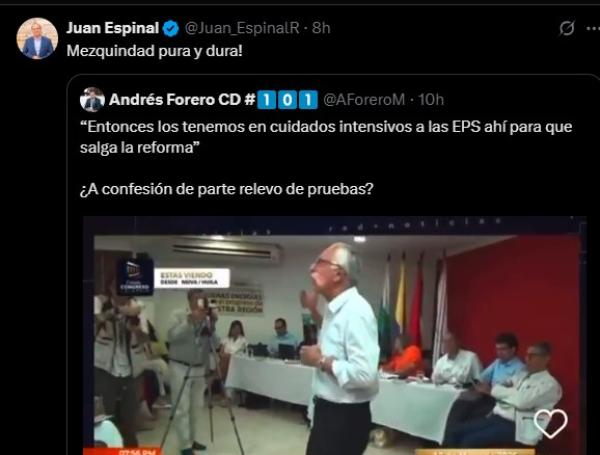Screen dimensions: 600x455
Task: Open the @AForeroM handle
Action: coord(364,99)
